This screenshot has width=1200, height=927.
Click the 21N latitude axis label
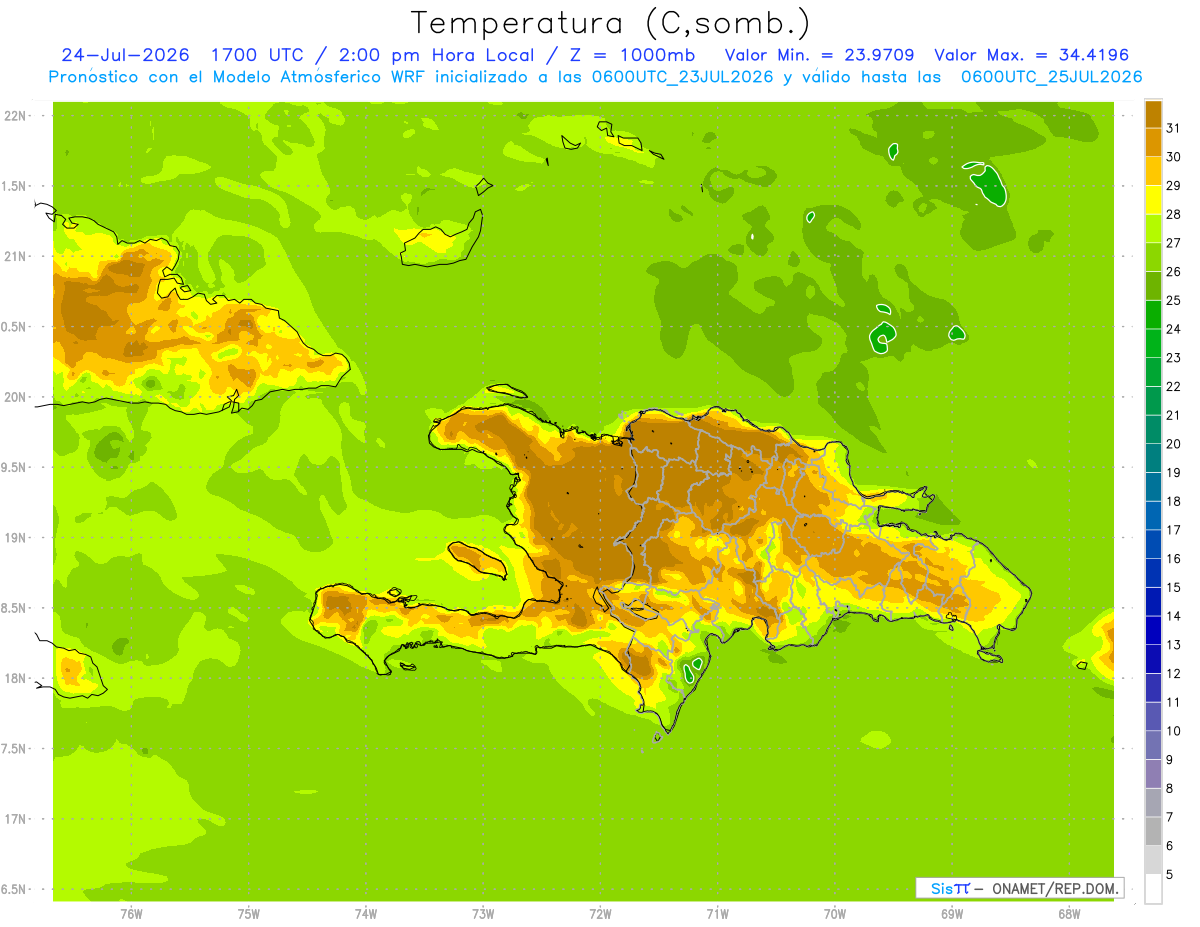[x=16, y=256]
